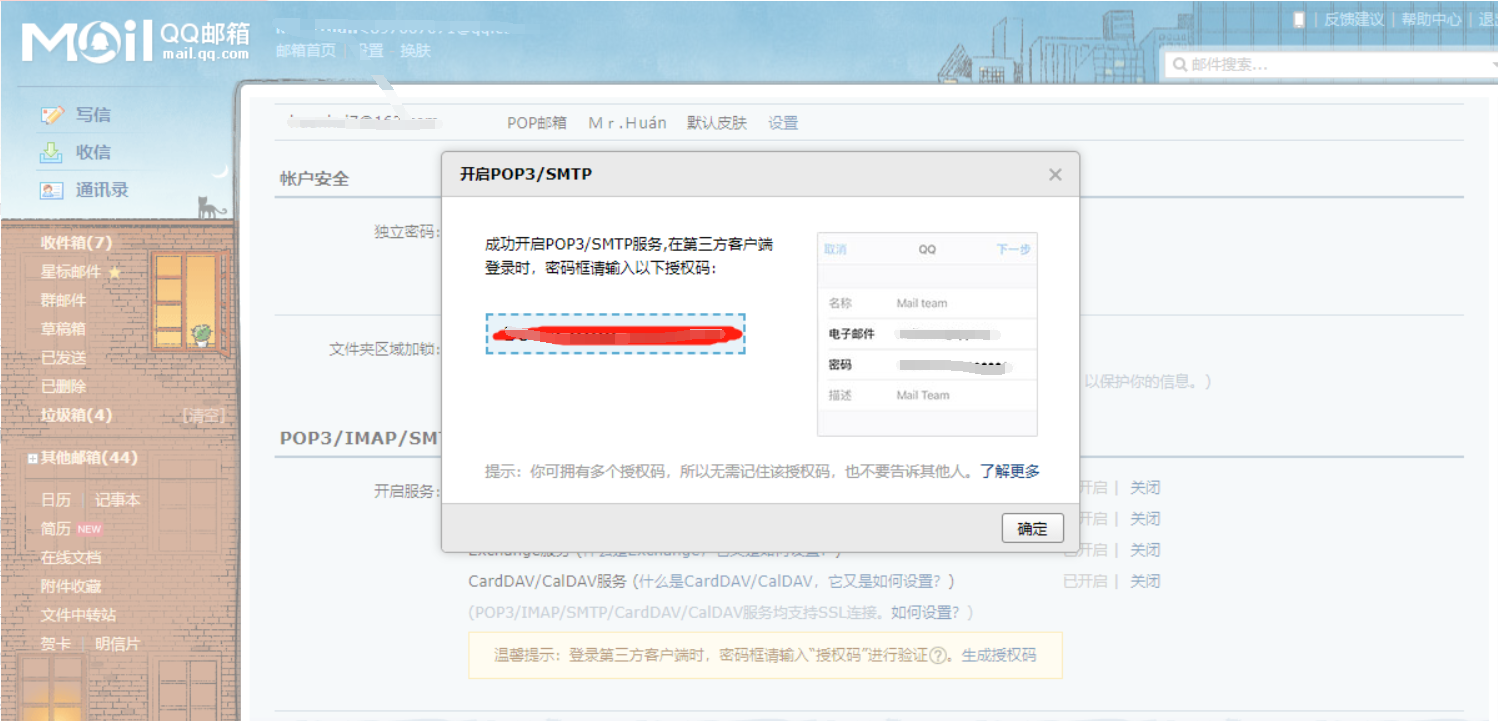Open 贺卡 in the sidebar
Screen dimensions: 1498x721
tap(56, 644)
